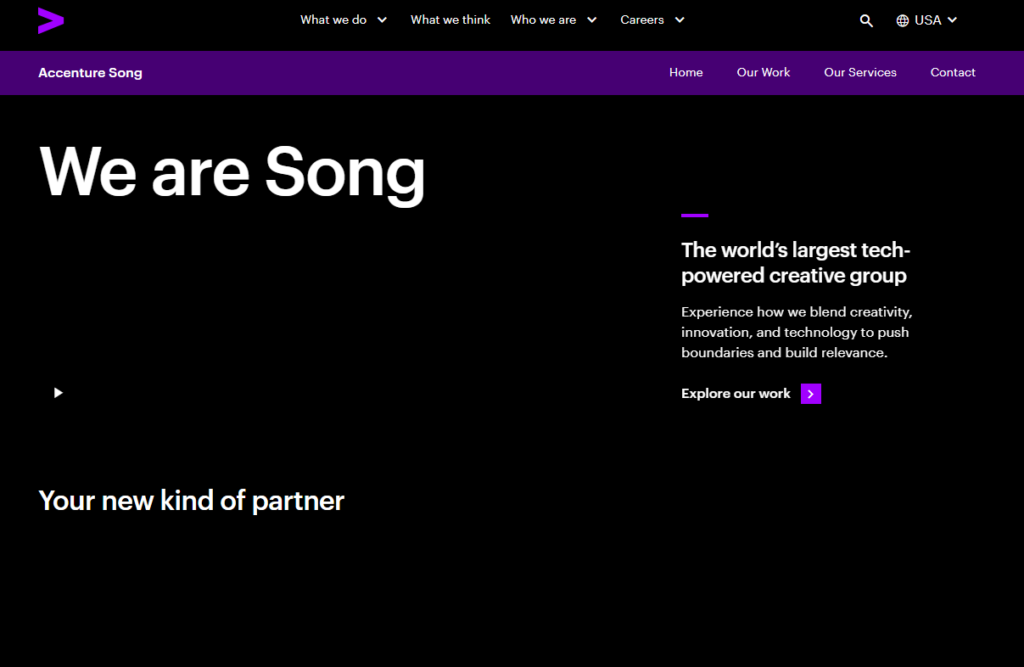The height and width of the screenshot is (667, 1024).
Task: Open the Our Work tab
Action: (x=763, y=73)
